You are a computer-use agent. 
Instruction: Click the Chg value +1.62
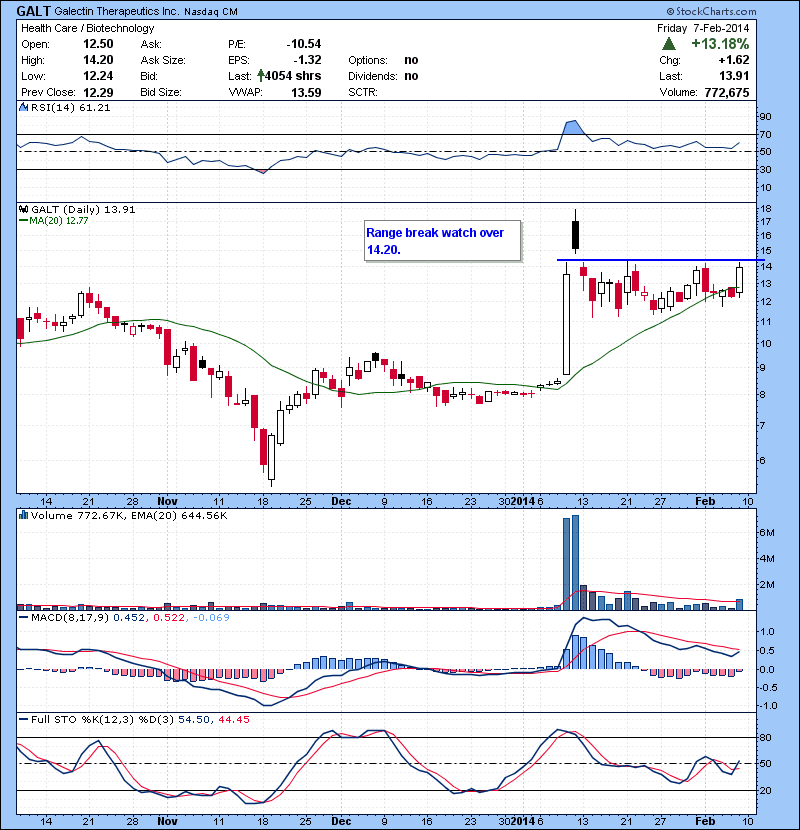pos(734,60)
